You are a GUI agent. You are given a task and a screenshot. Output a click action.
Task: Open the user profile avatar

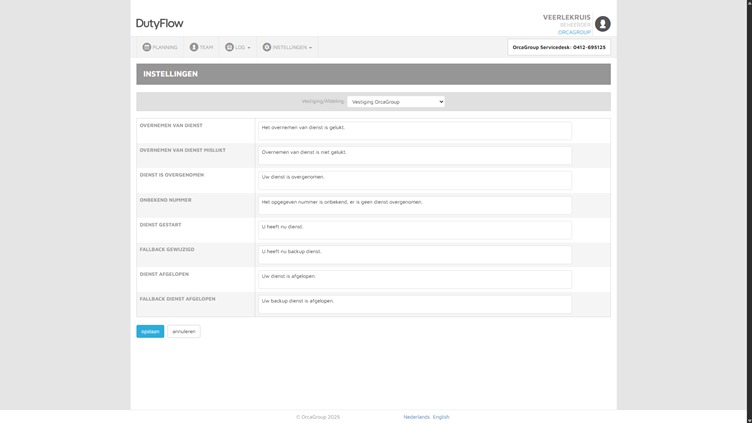click(603, 24)
